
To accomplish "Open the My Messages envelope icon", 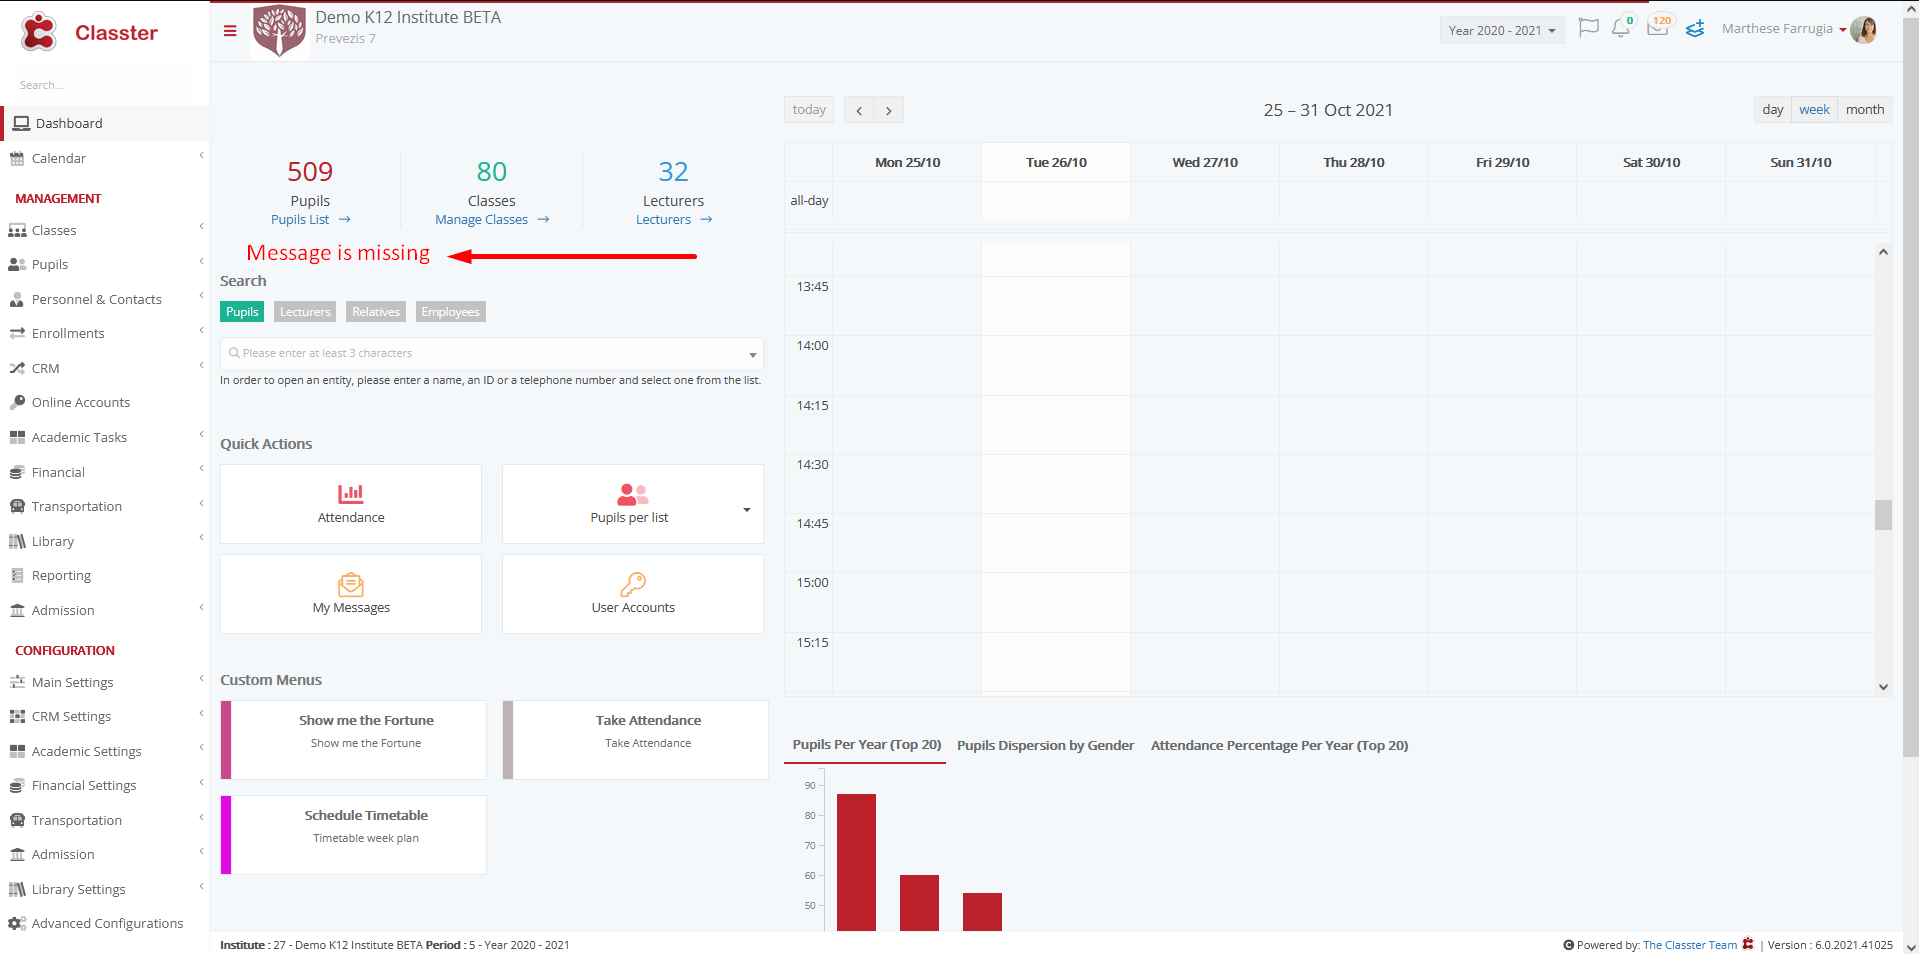I will pos(351,584).
